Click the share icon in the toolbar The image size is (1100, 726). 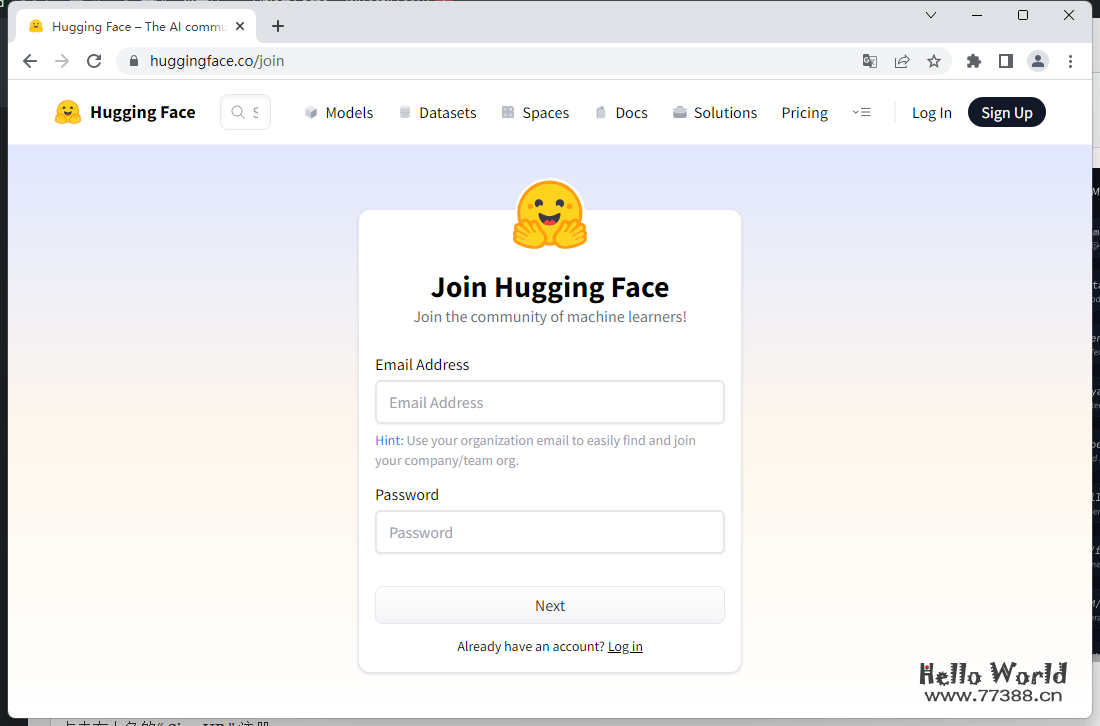(901, 61)
